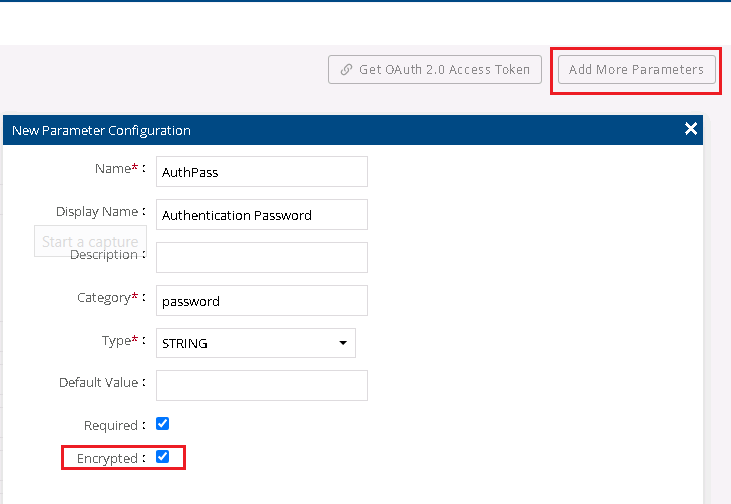Click the Type label text
The height and width of the screenshot is (504, 731).
click(116, 341)
